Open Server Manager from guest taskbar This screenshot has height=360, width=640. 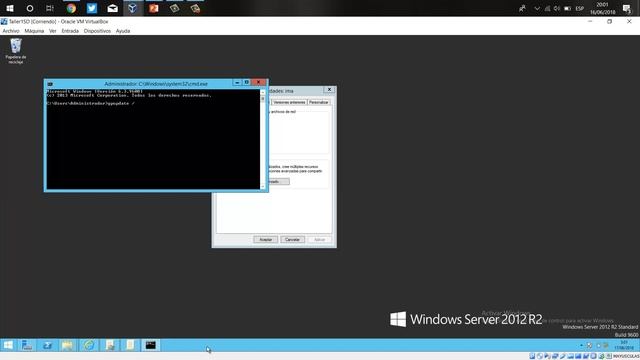click(27, 345)
